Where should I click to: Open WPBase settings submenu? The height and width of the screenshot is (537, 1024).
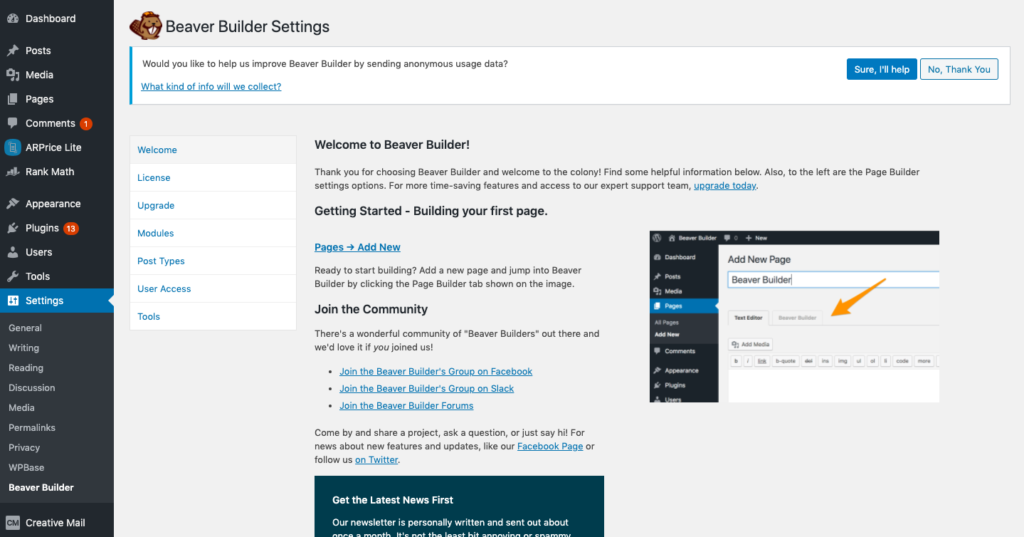pyautogui.click(x=26, y=467)
